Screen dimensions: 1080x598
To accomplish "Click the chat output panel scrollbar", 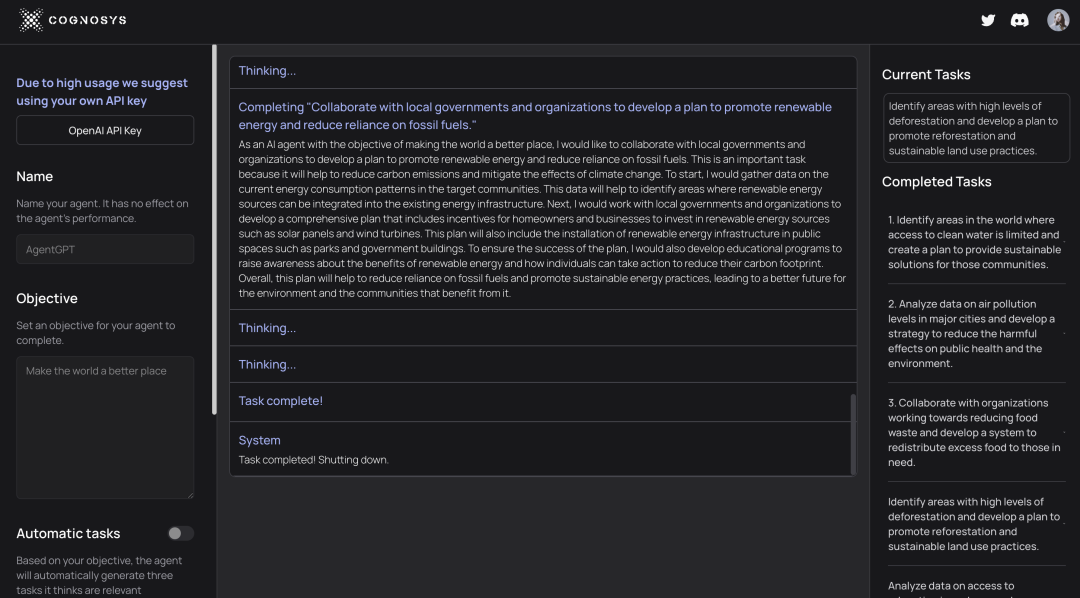I will pyautogui.click(x=853, y=434).
